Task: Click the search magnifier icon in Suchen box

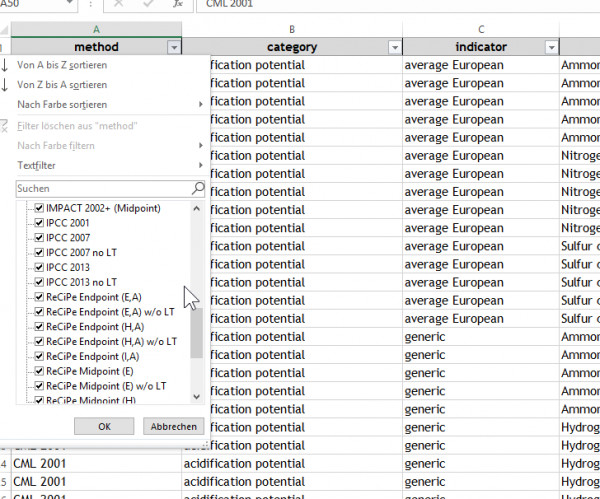Action: click(x=197, y=188)
